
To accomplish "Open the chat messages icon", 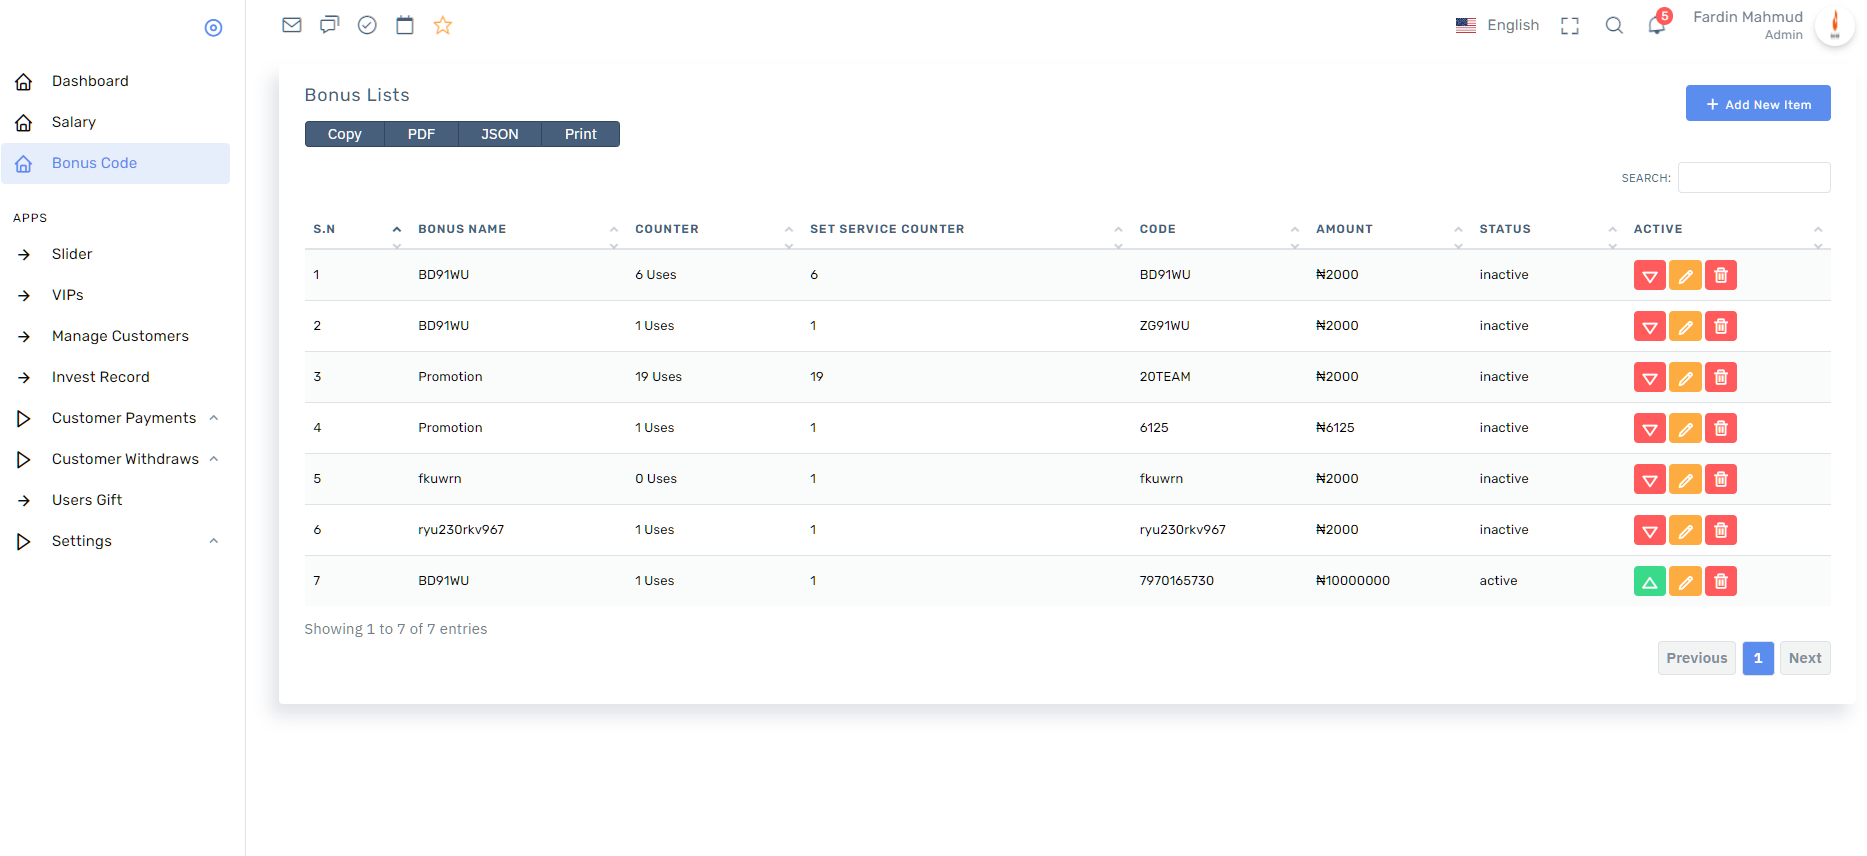I will [x=329, y=25].
